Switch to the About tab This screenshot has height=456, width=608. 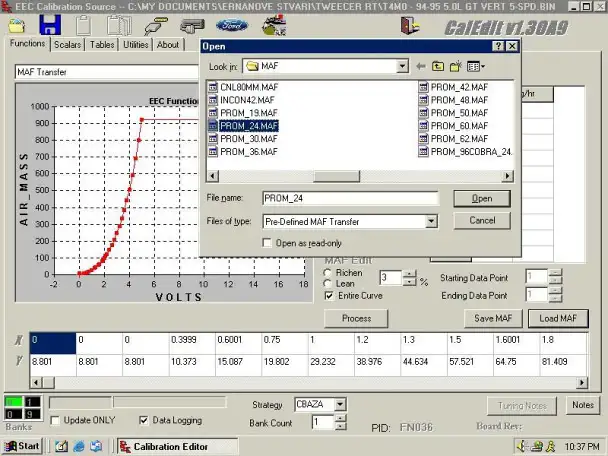(168, 45)
